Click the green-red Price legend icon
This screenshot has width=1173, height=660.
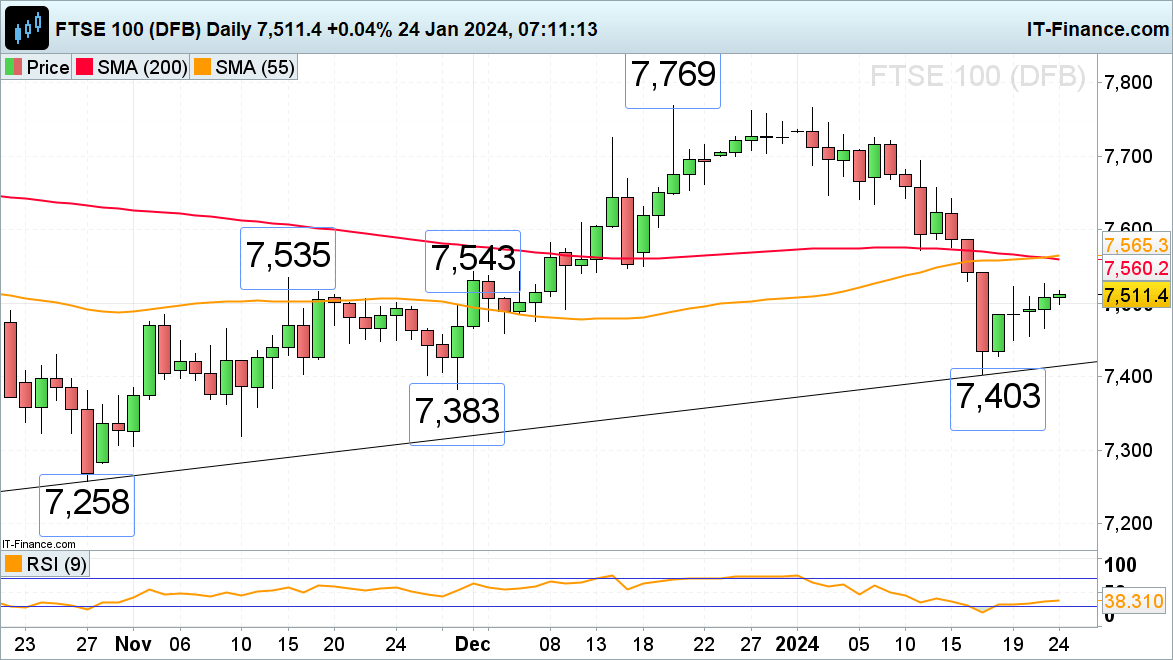[12, 68]
